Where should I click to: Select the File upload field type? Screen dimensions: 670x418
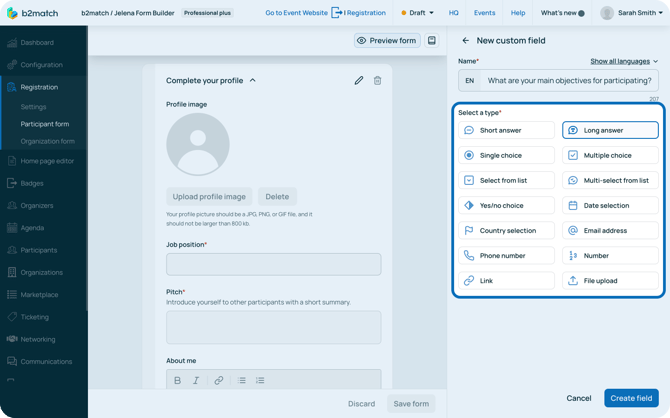pos(610,281)
